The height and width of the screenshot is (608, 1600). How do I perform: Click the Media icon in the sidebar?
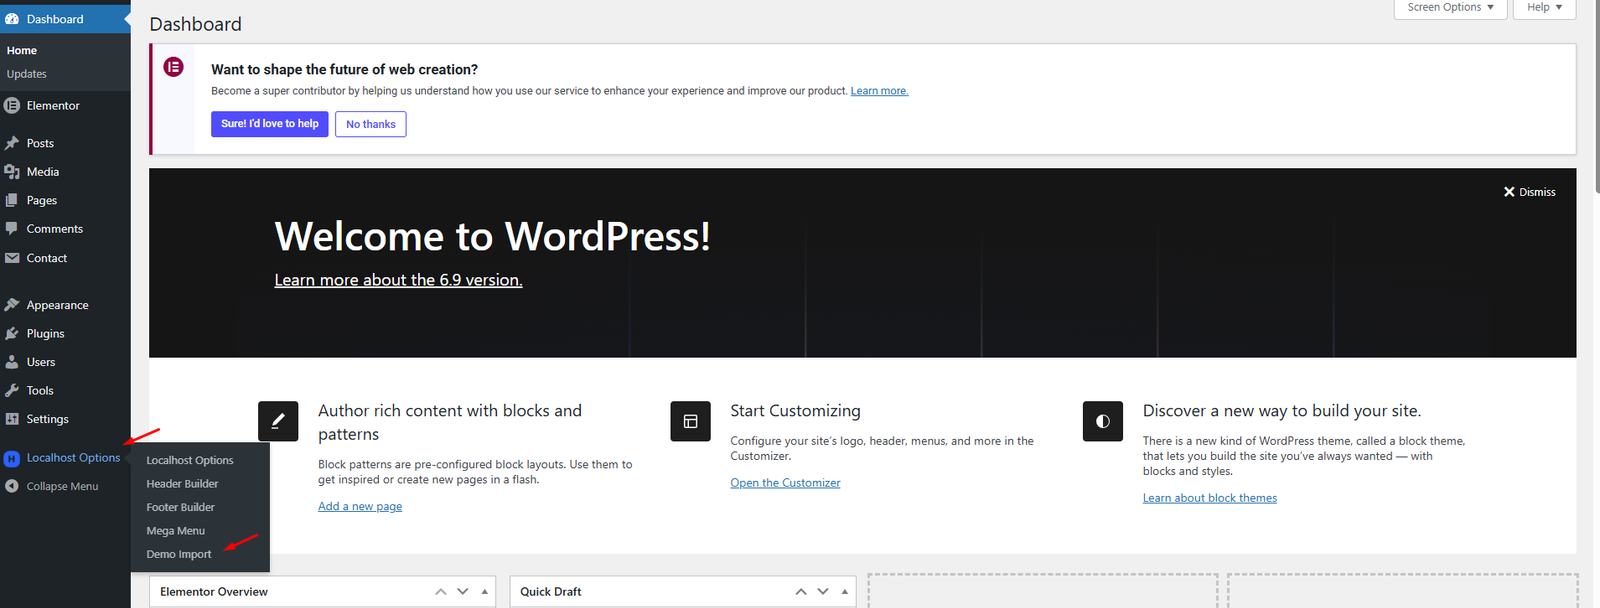[x=12, y=172]
